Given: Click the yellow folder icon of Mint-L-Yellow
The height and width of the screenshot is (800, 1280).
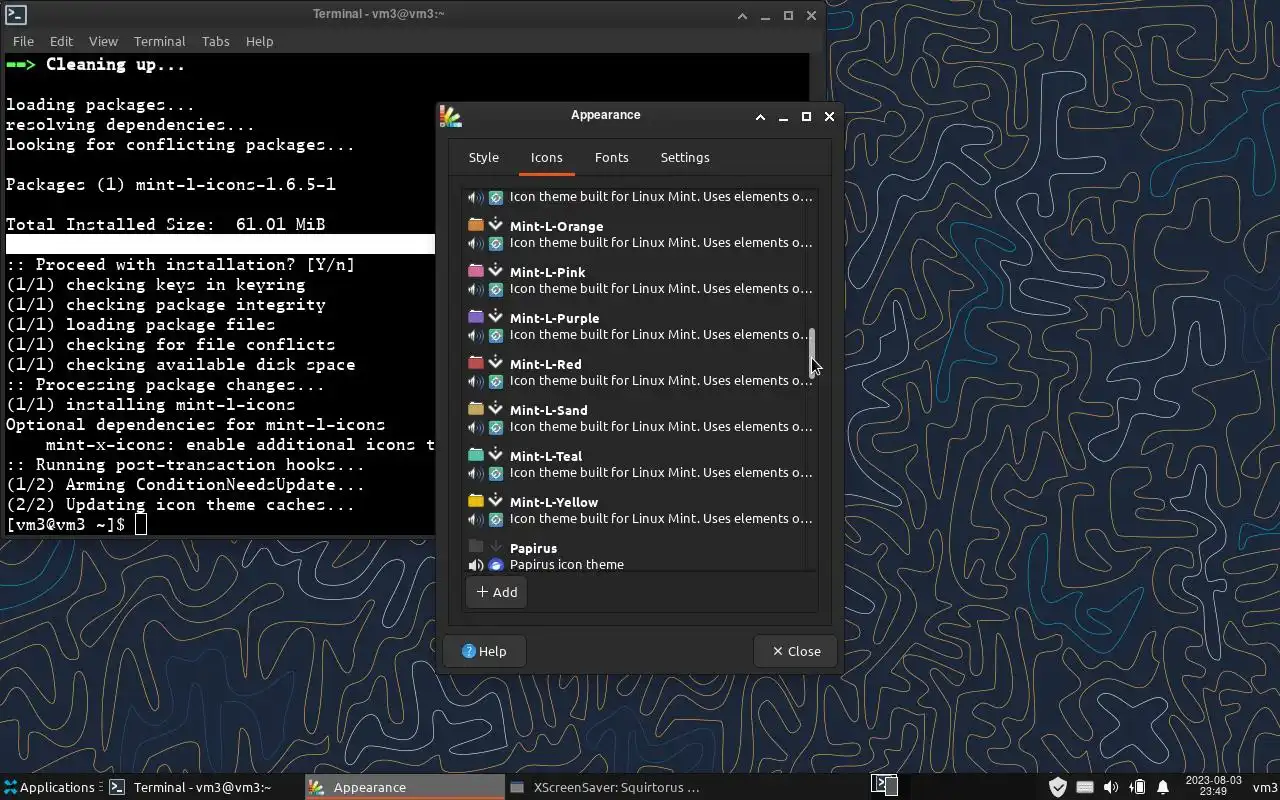Looking at the screenshot, I should (x=476, y=501).
